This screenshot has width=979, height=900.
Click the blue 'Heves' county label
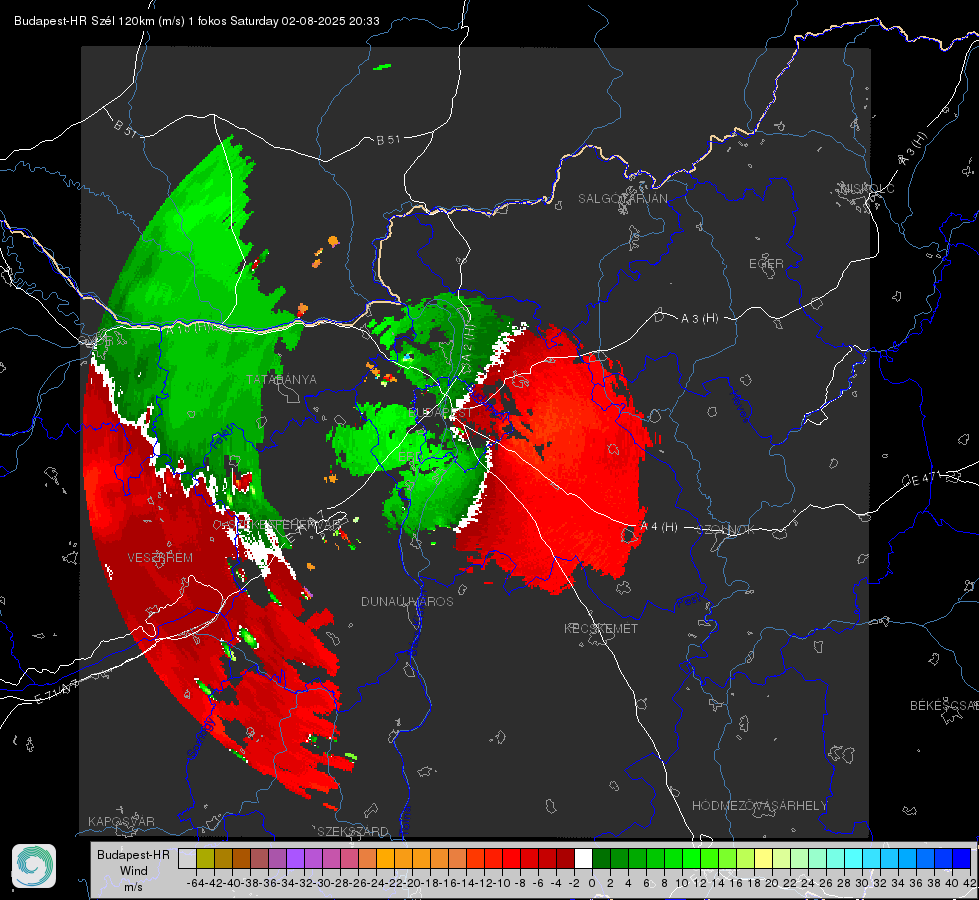[x=740, y=407]
